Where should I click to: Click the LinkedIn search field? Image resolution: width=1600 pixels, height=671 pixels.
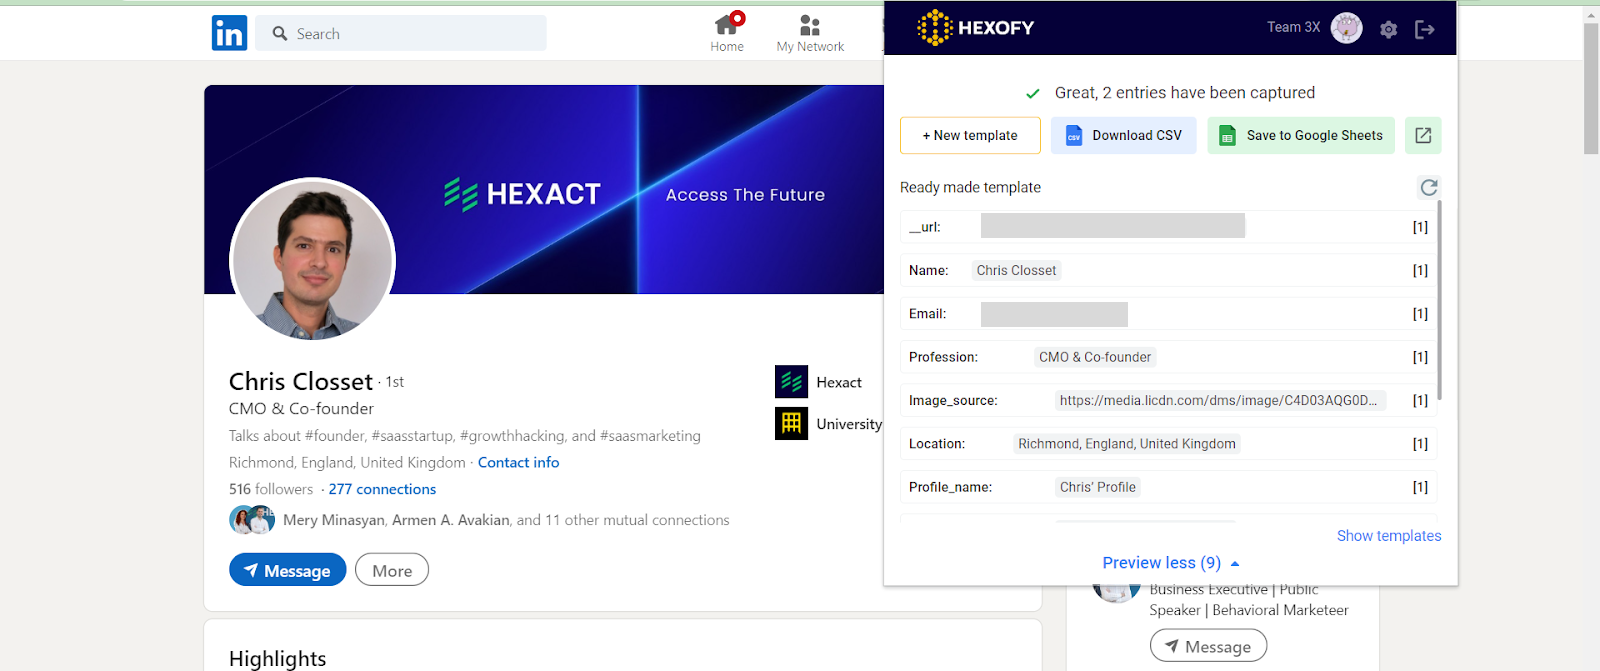(401, 33)
